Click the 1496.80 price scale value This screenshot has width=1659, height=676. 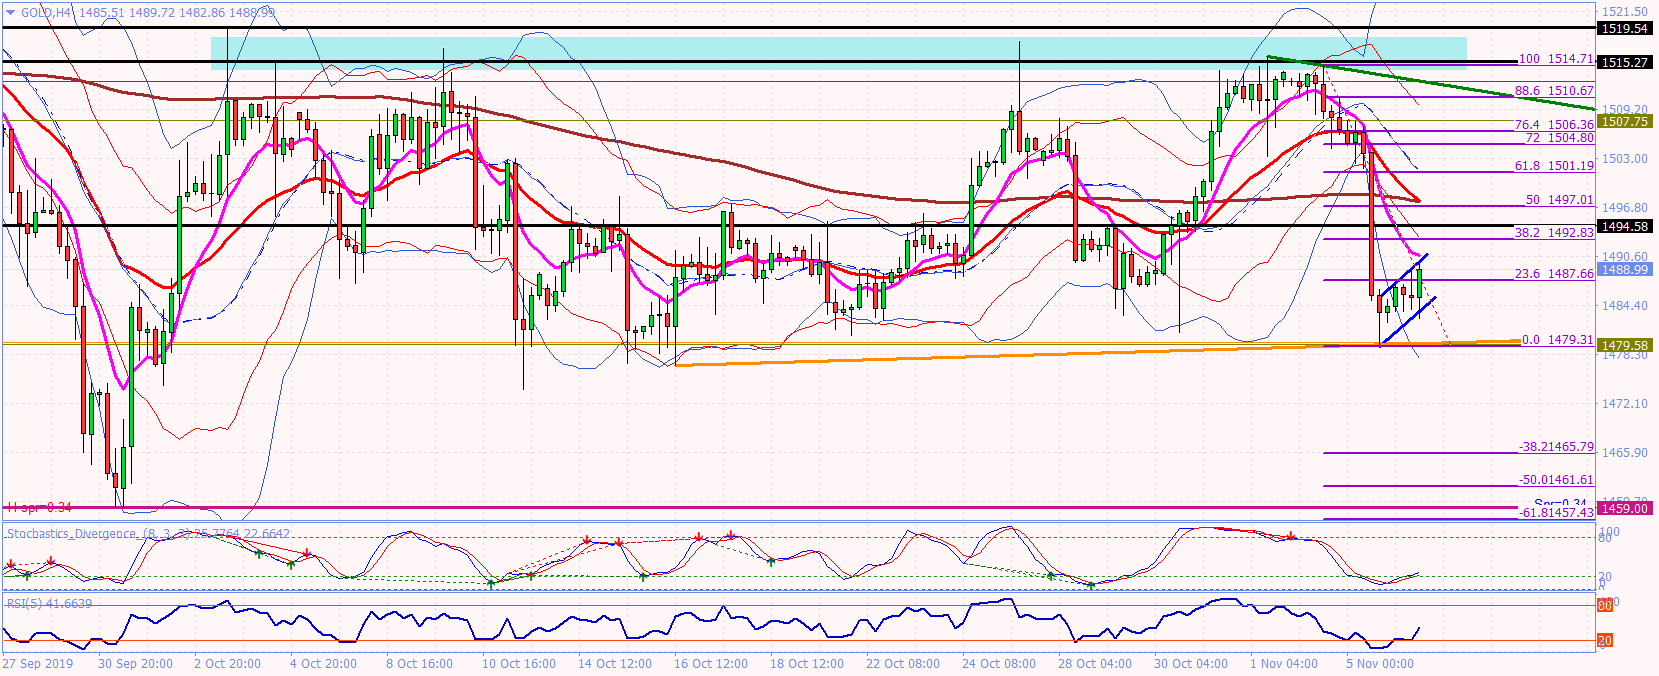pos(1625,208)
